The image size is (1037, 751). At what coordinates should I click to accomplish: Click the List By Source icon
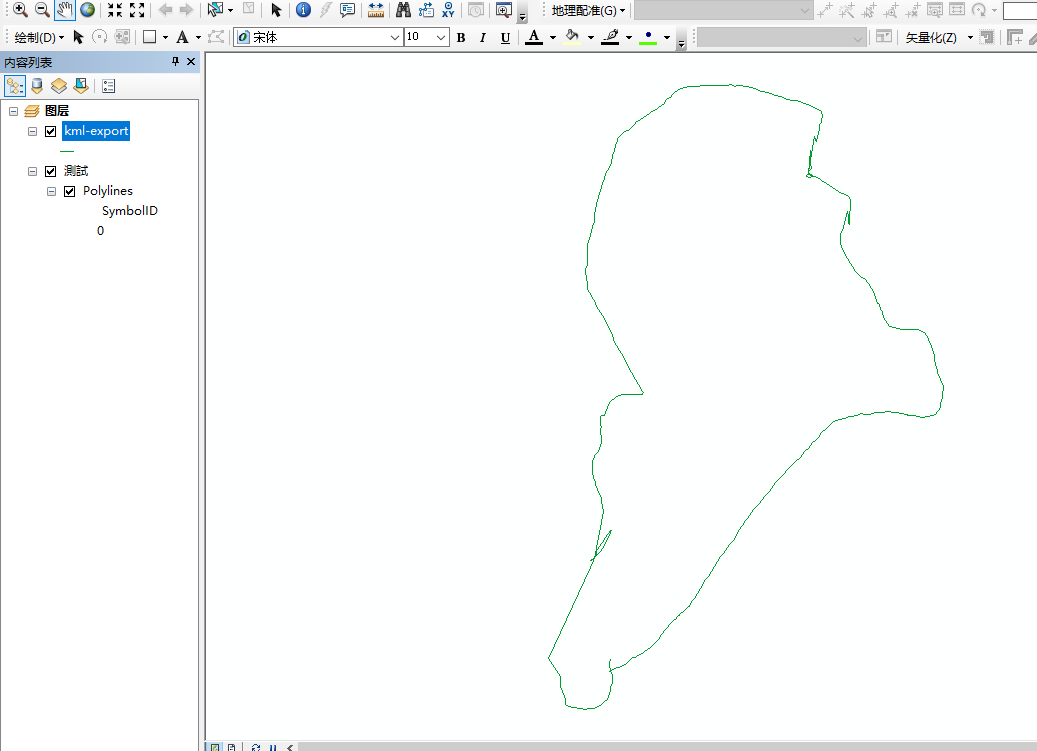[37, 86]
